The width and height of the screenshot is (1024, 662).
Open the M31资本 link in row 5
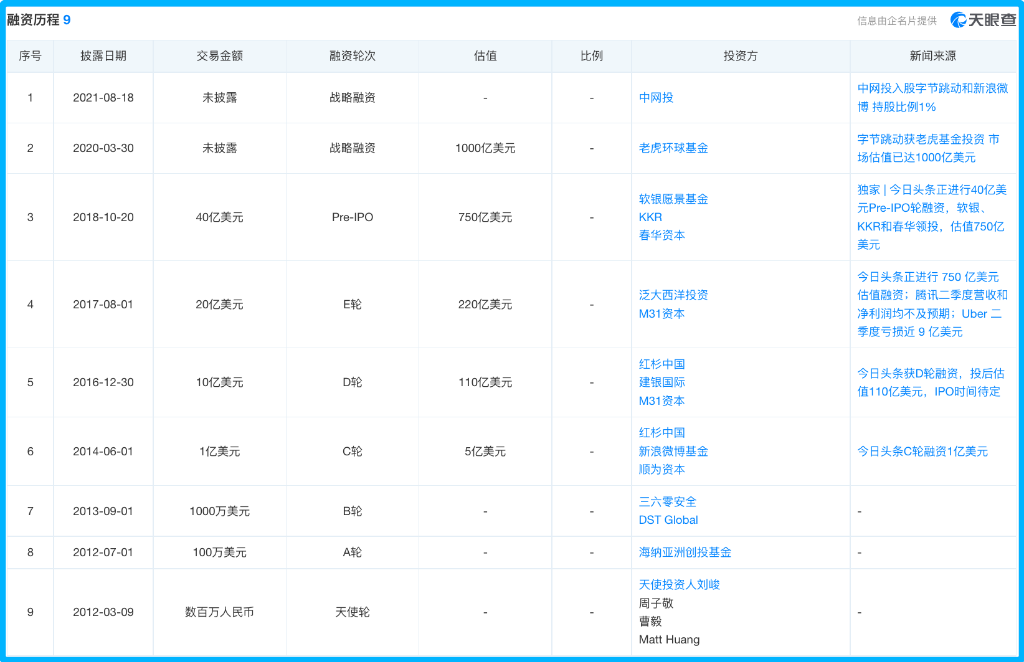663,400
